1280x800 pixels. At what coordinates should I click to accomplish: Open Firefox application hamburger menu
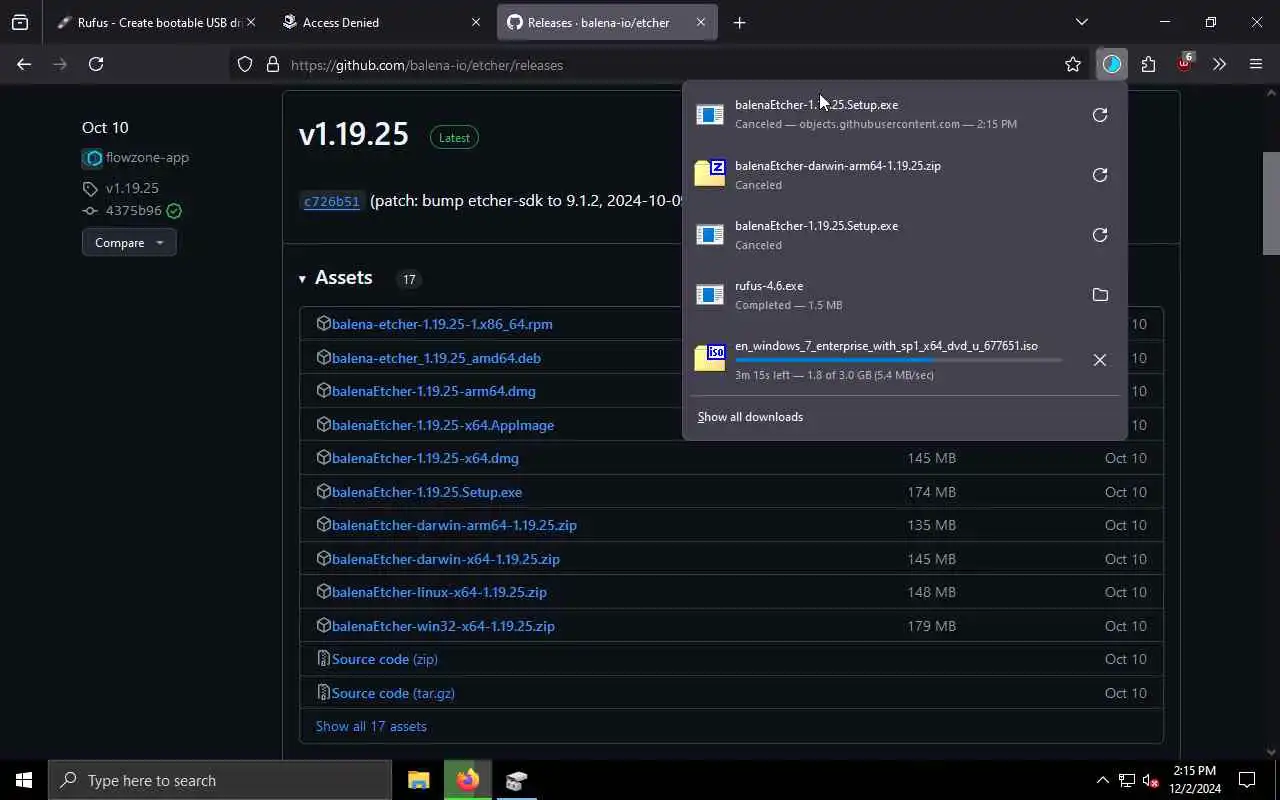coord(1256,65)
